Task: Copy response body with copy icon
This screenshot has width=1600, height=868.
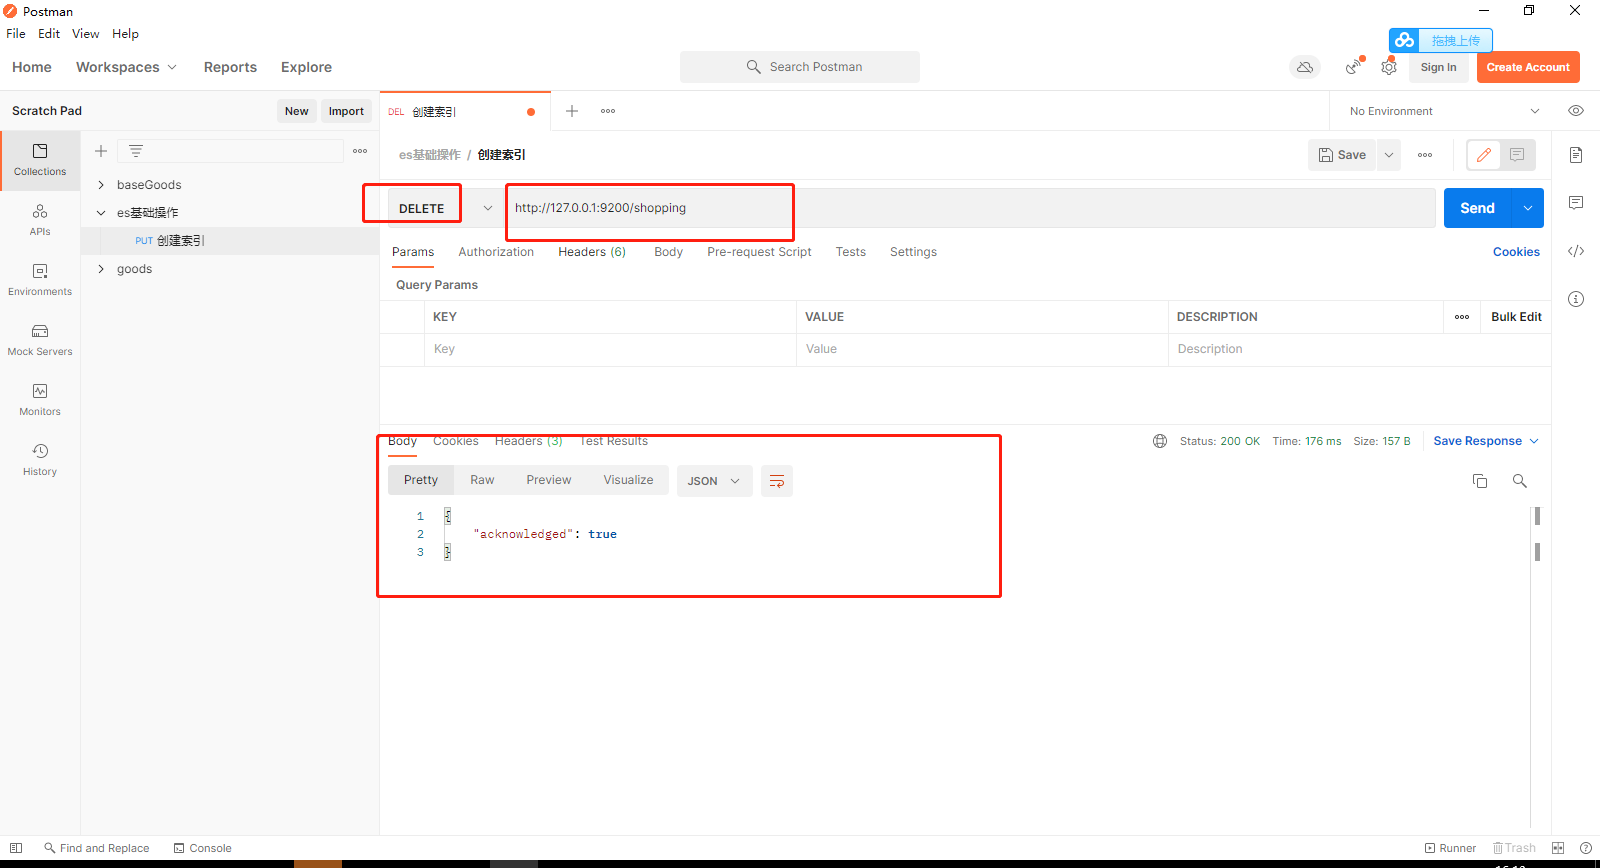Action: point(1480,481)
